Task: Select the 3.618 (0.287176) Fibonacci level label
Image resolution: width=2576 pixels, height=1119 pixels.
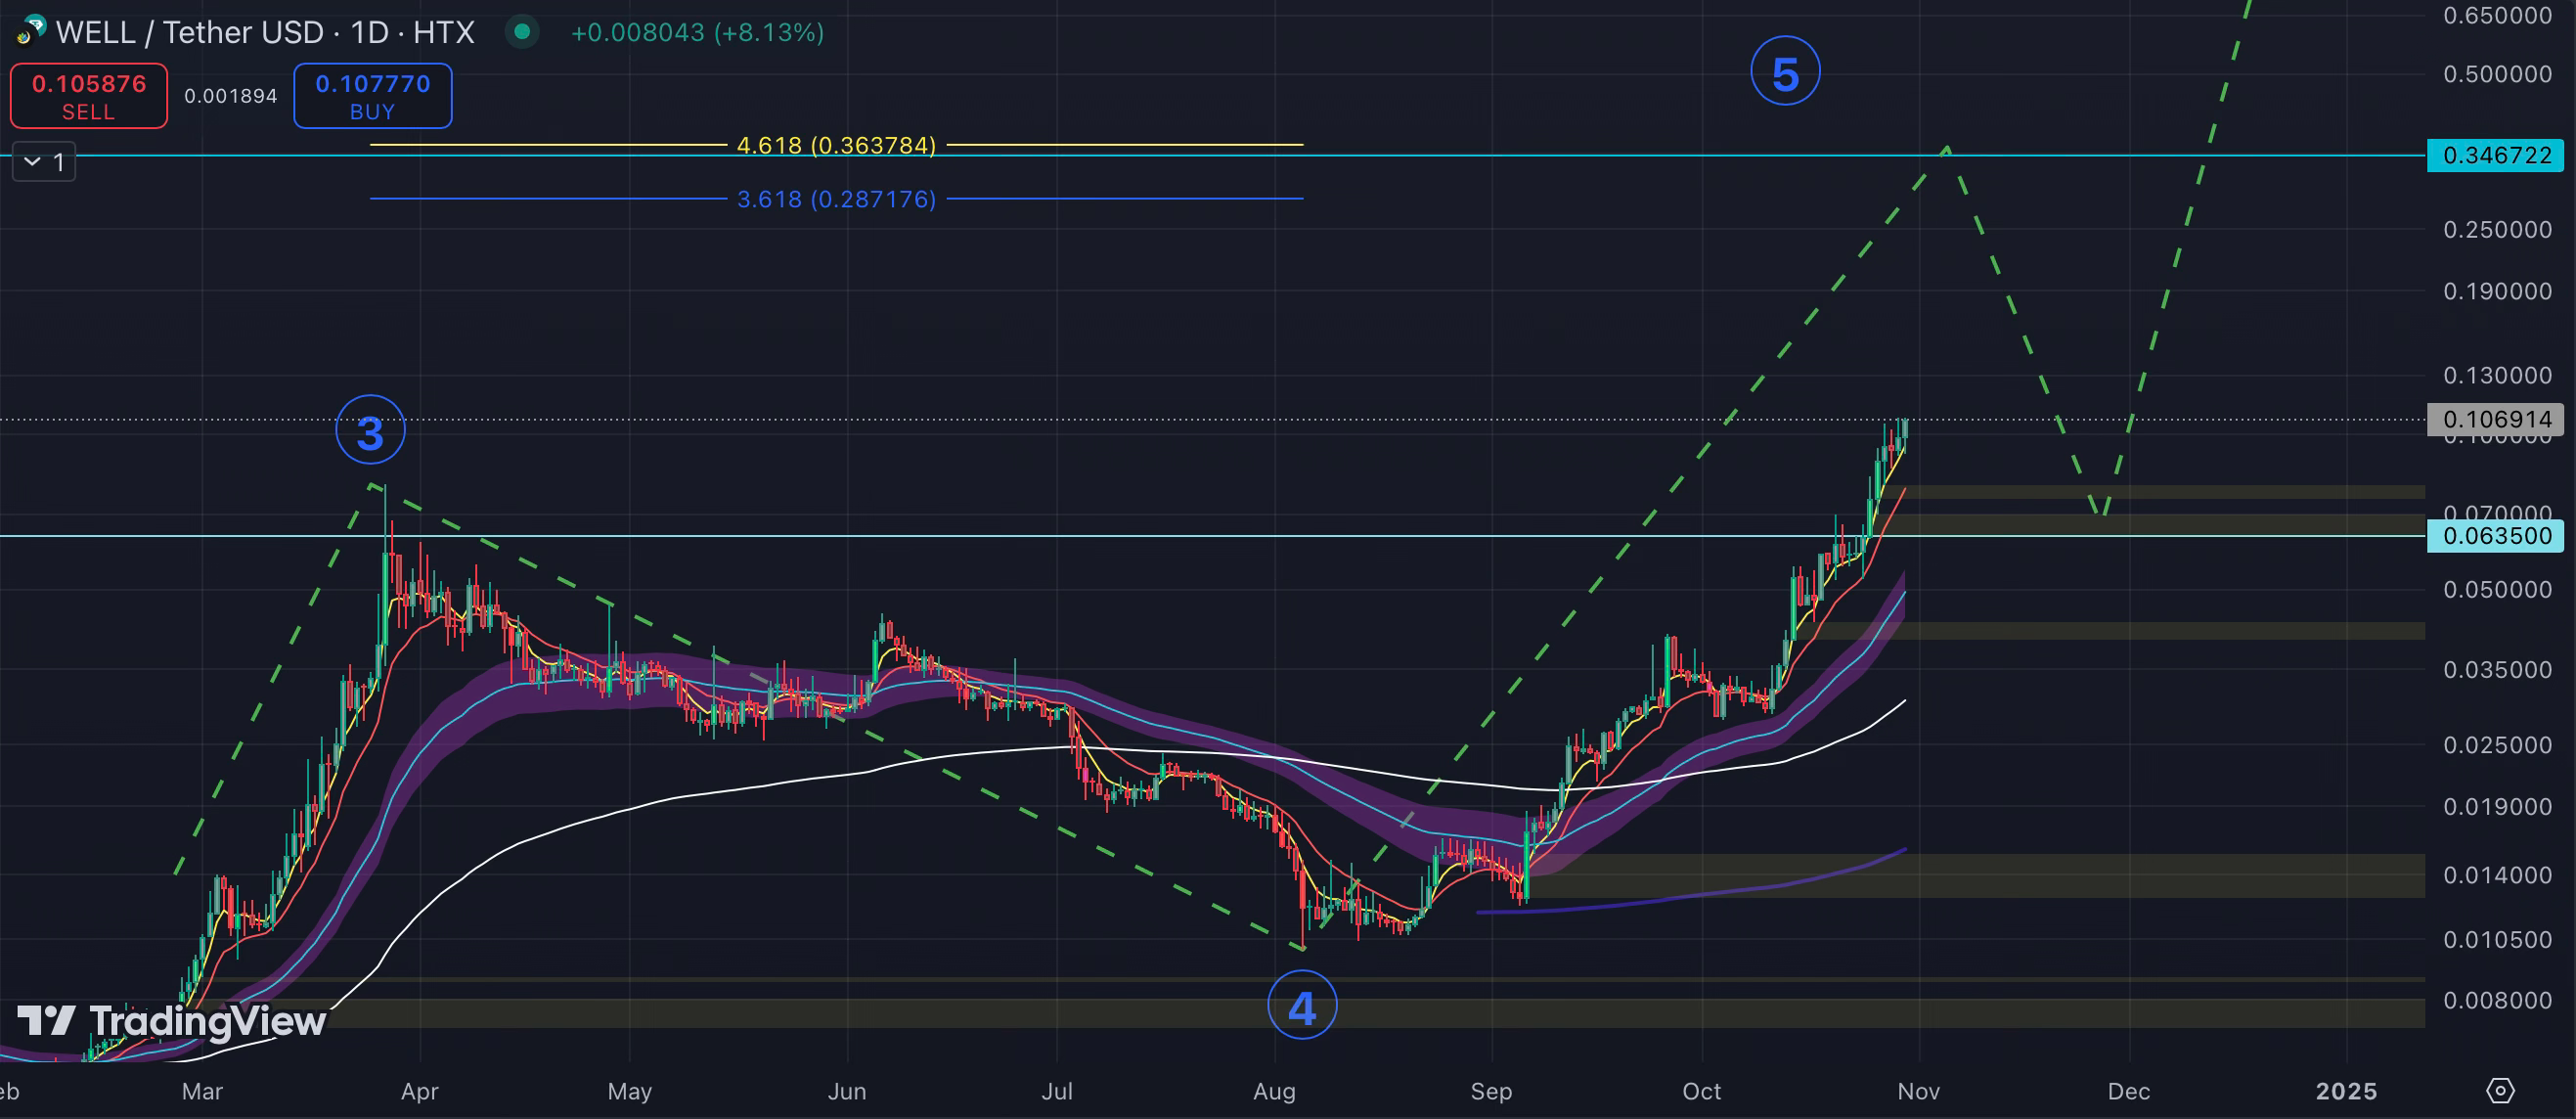Action: click(x=836, y=199)
